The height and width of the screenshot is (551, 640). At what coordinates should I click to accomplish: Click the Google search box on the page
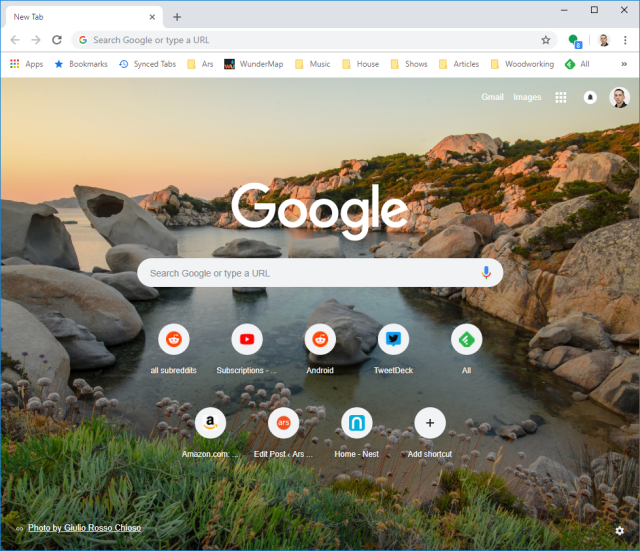(x=310, y=273)
